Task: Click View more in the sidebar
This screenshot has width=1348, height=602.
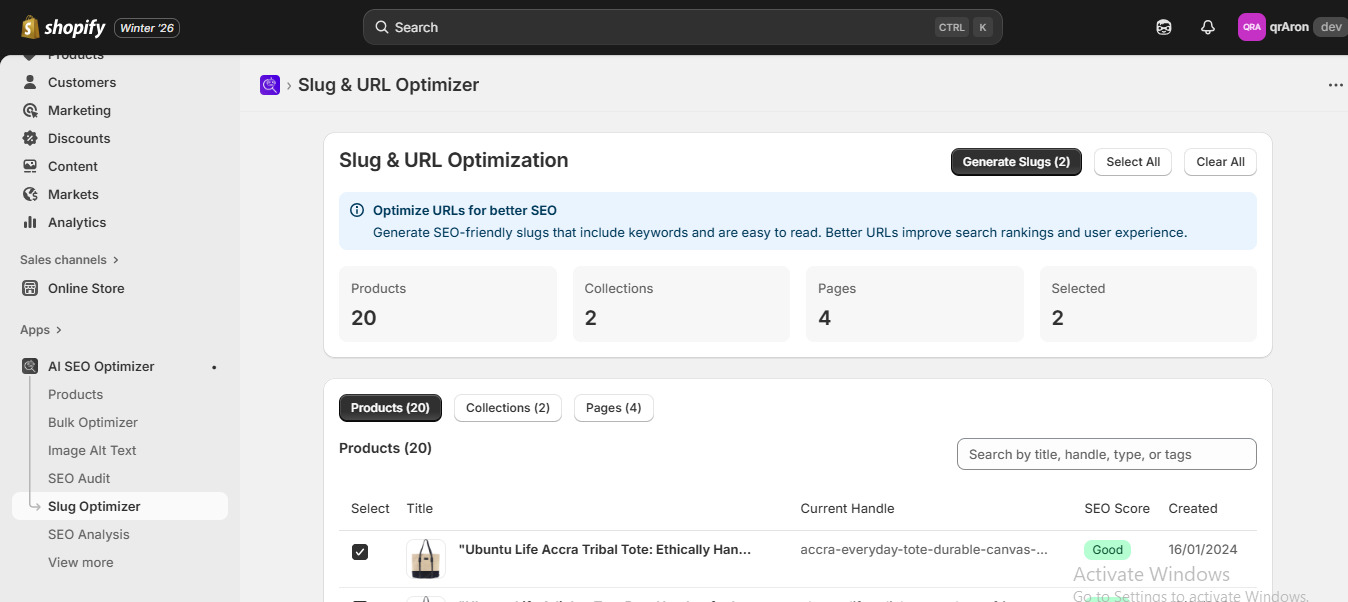Action: coord(81,562)
